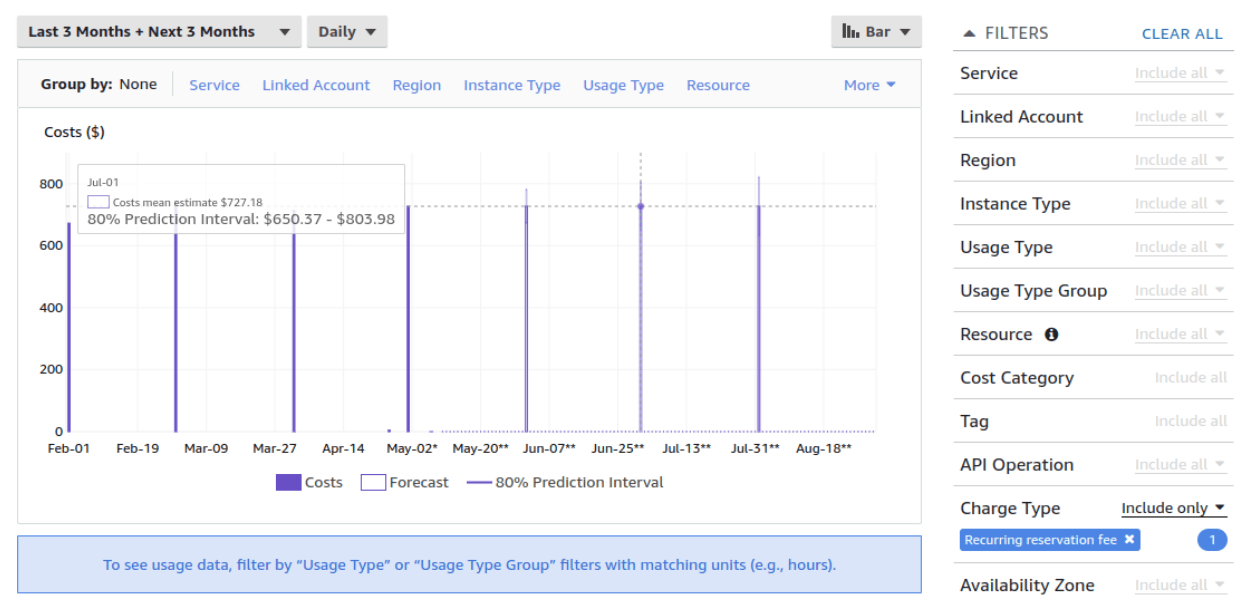Click the Jun-25 forecast data point
This screenshot has width=1252, height=600.
click(640, 207)
